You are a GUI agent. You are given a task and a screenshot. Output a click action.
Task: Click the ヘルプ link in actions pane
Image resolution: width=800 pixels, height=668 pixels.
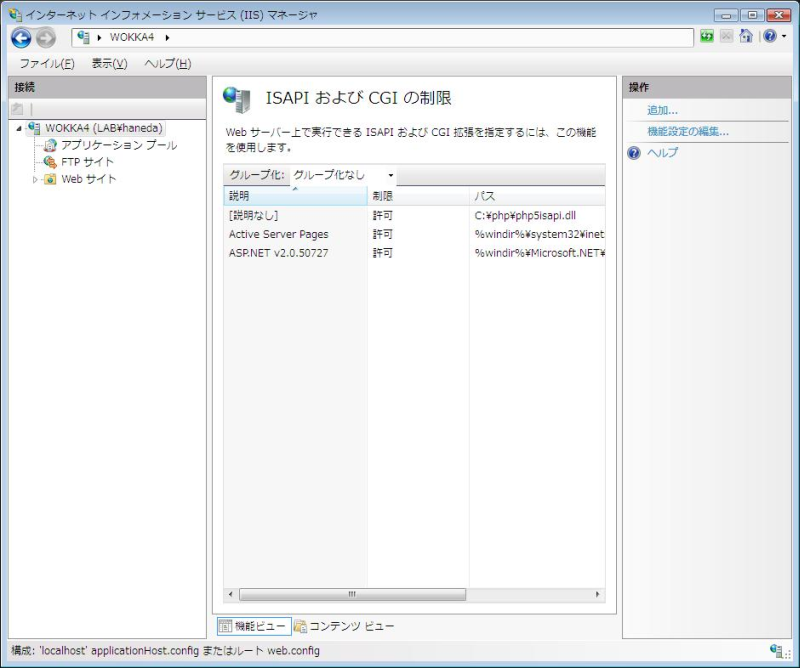click(x=662, y=153)
